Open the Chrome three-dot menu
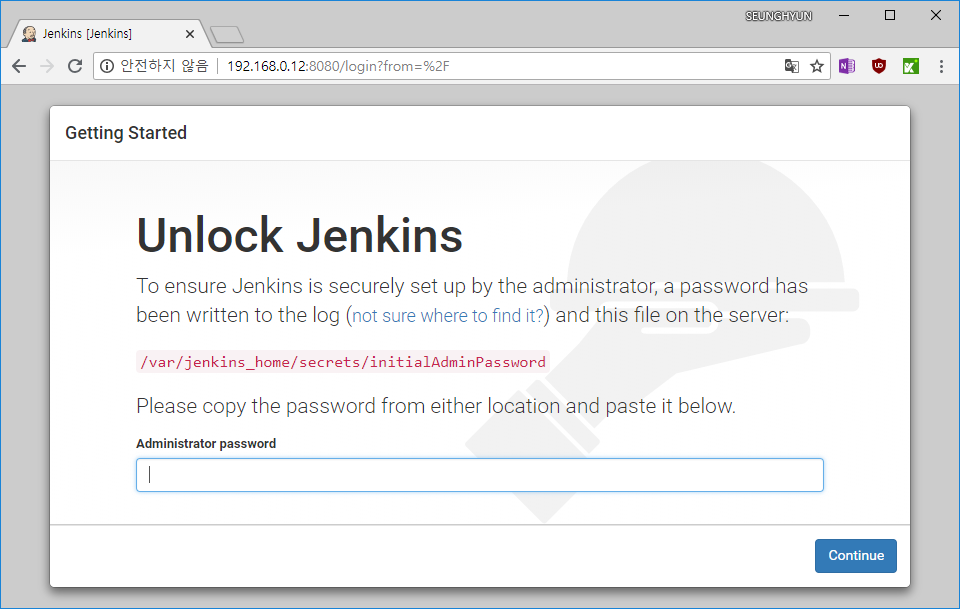The image size is (960, 609). click(x=942, y=66)
